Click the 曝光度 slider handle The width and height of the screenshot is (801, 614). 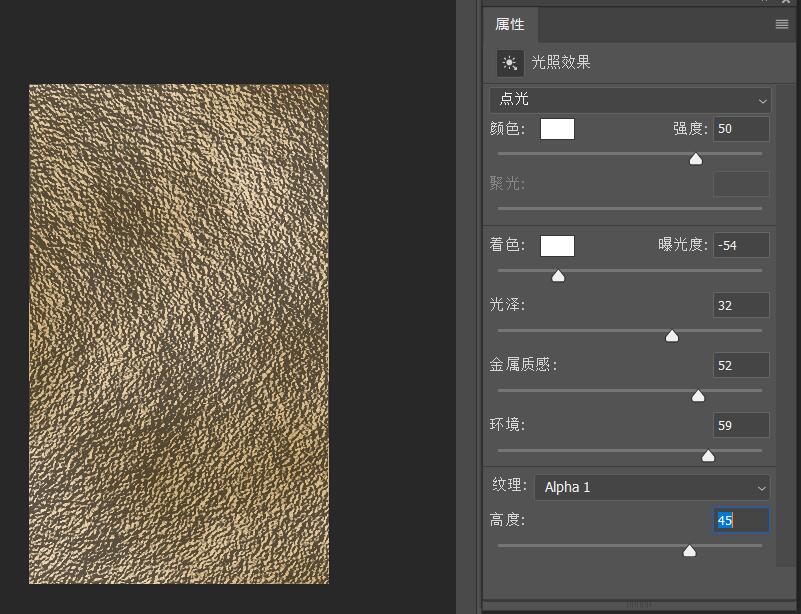pyautogui.click(x=558, y=276)
